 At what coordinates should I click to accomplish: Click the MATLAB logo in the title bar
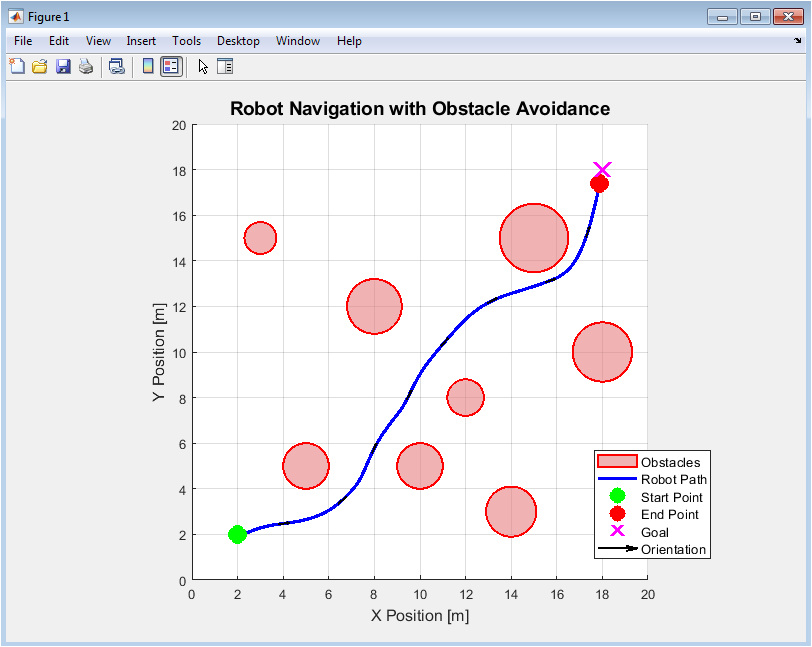point(16,17)
